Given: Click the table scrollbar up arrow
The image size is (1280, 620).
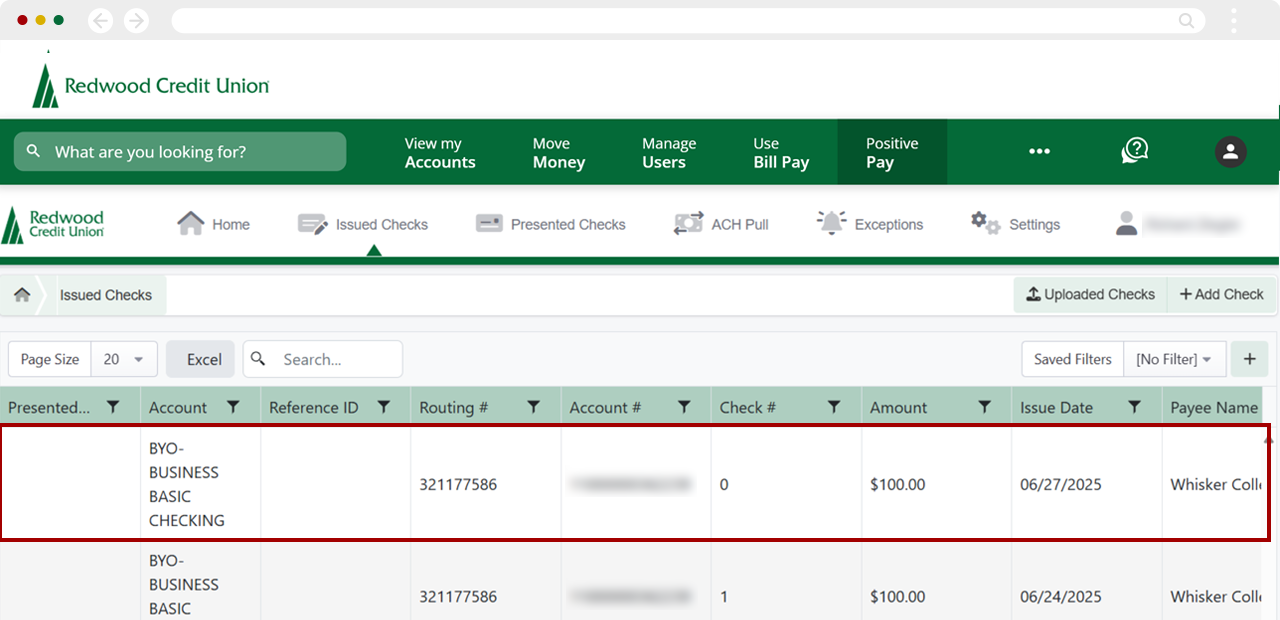Looking at the screenshot, I should [x=1269, y=440].
